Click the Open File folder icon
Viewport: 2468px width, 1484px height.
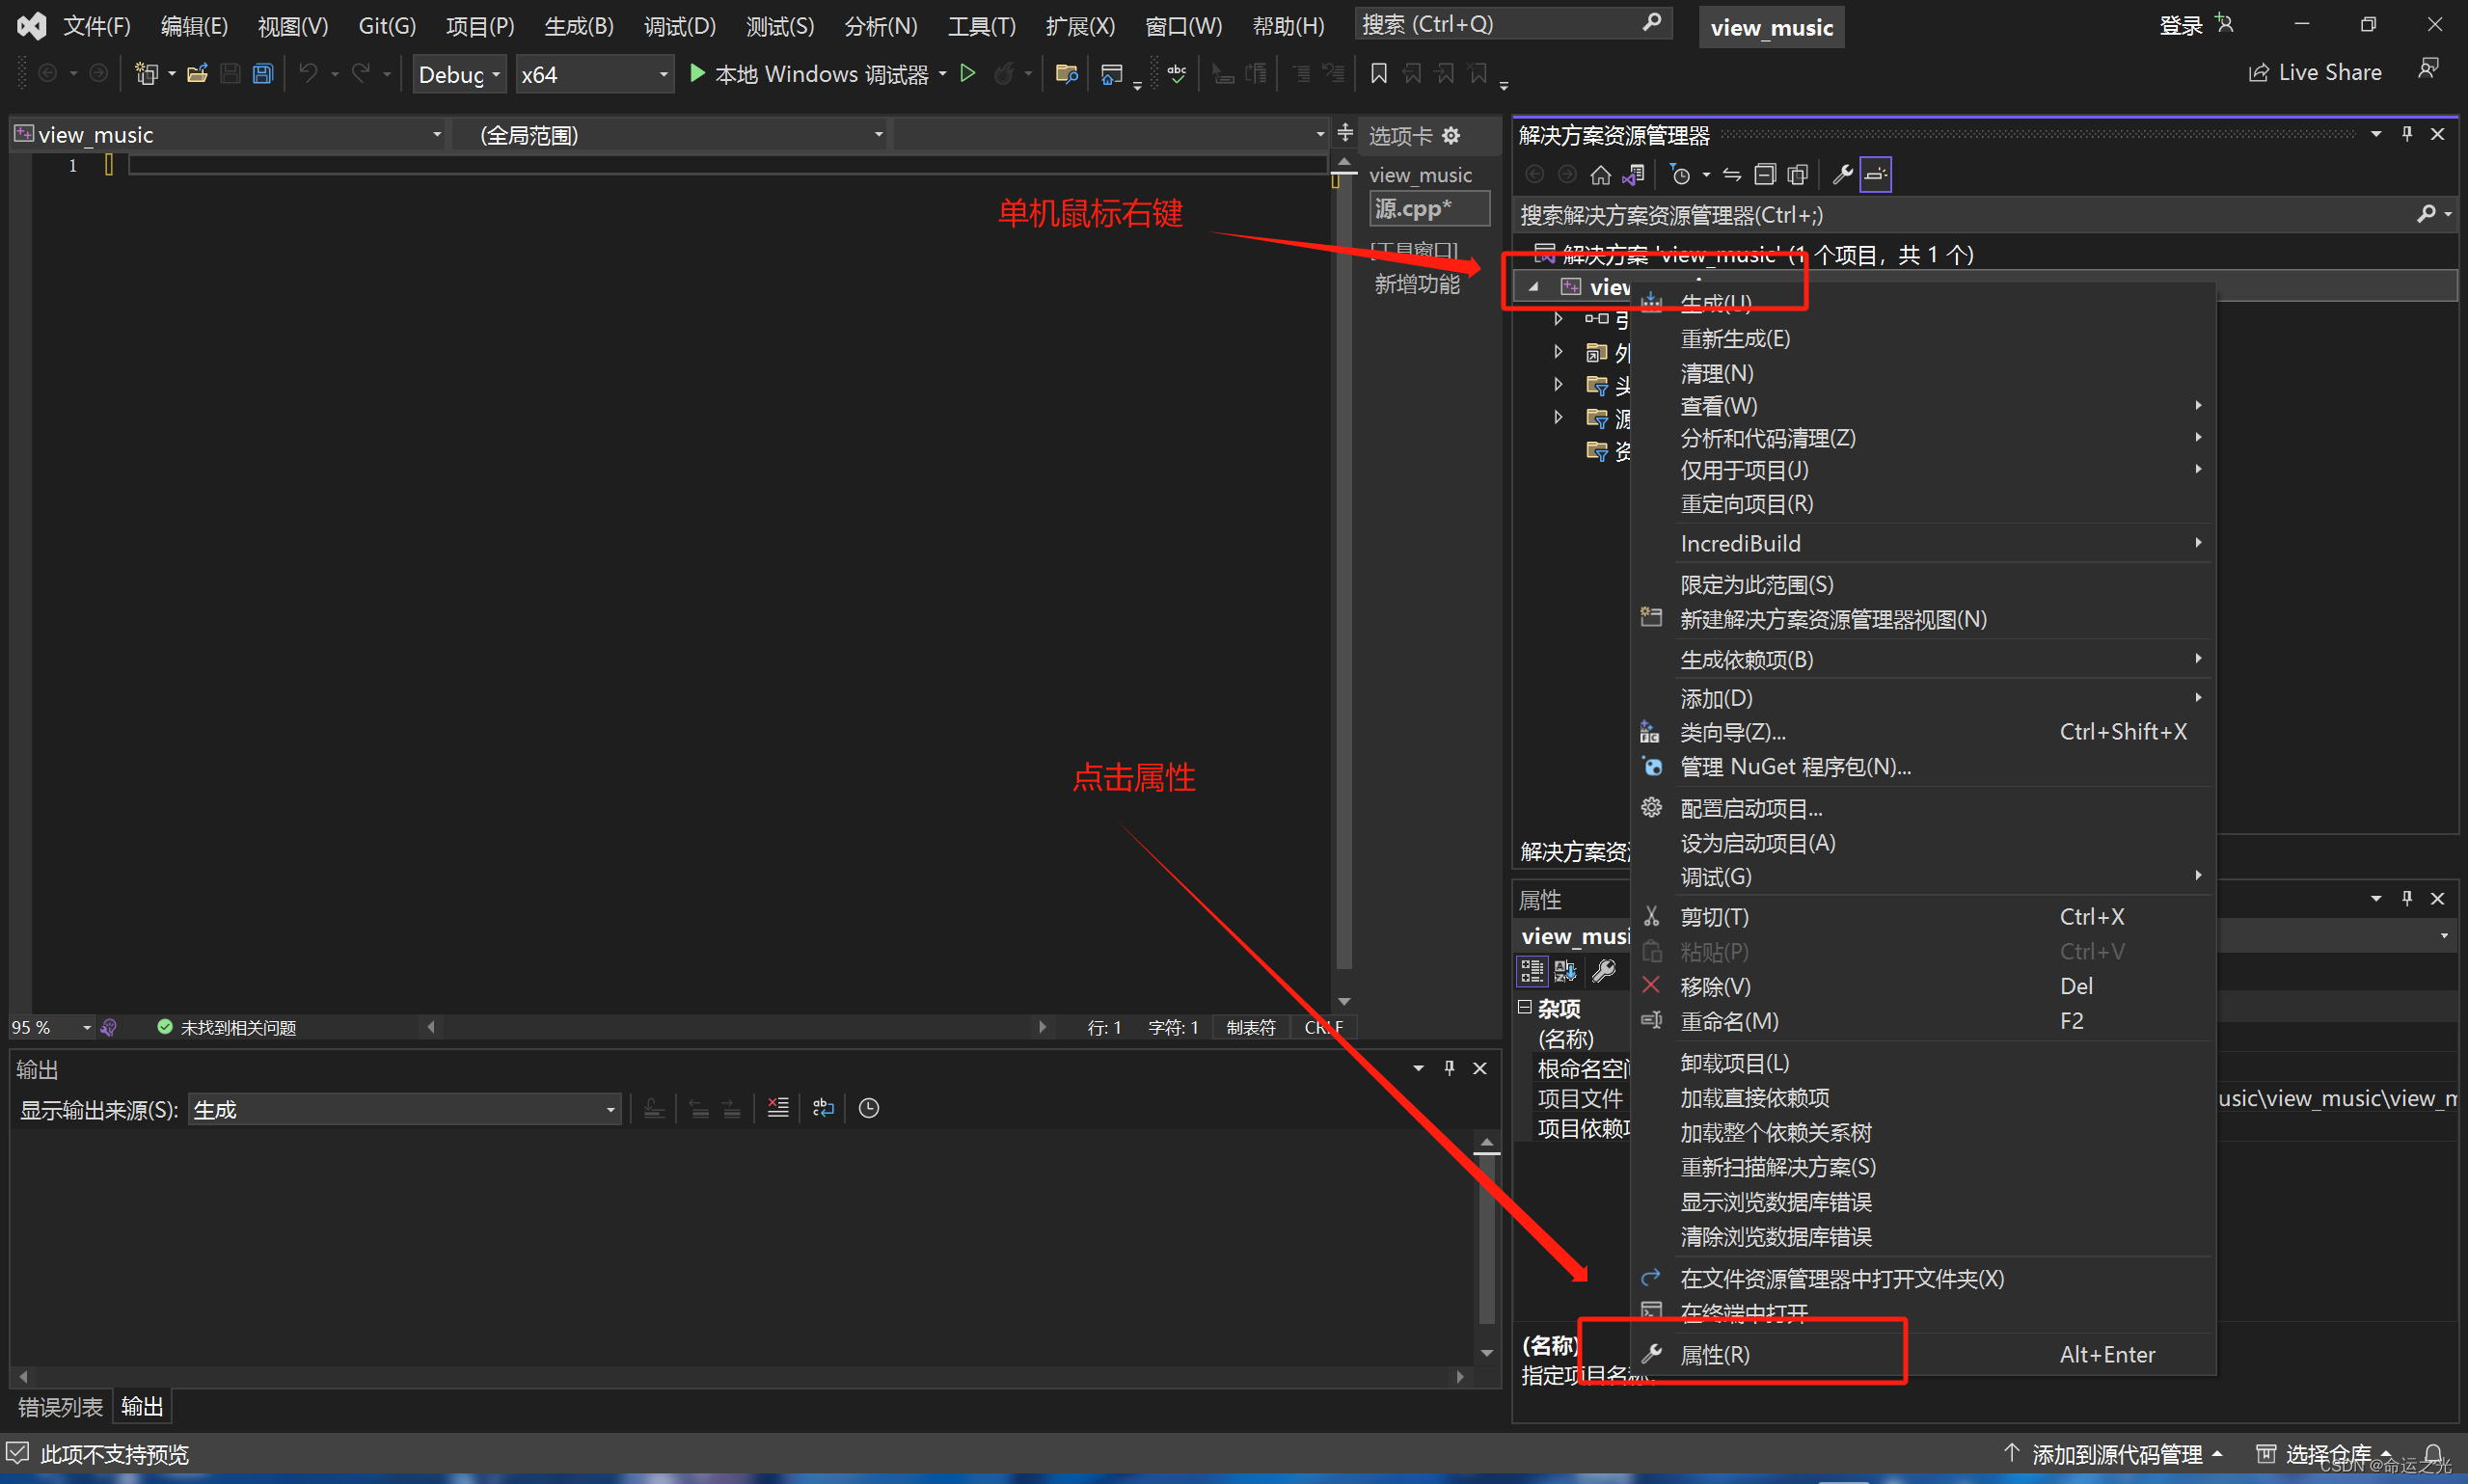tap(197, 74)
